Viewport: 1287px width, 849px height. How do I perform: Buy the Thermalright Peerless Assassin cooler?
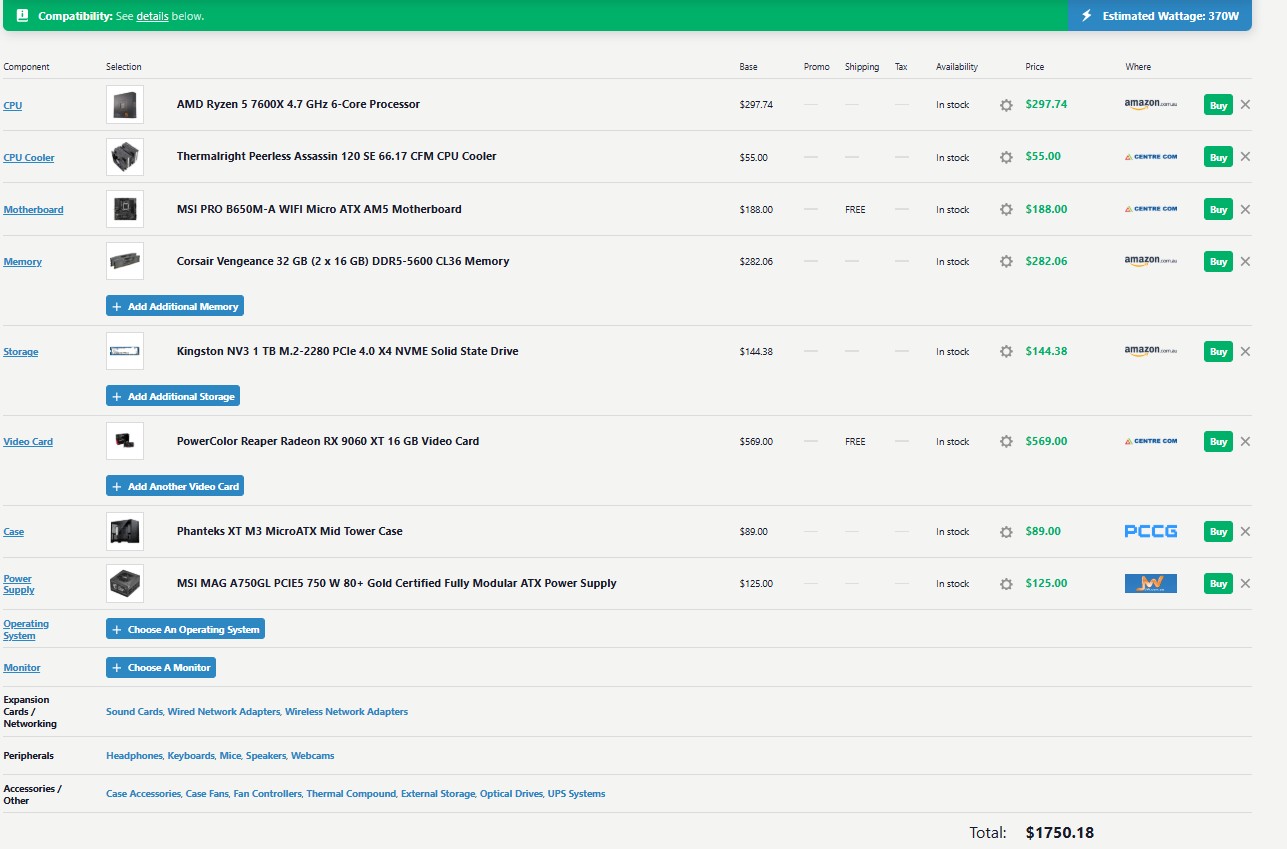tap(1218, 157)
